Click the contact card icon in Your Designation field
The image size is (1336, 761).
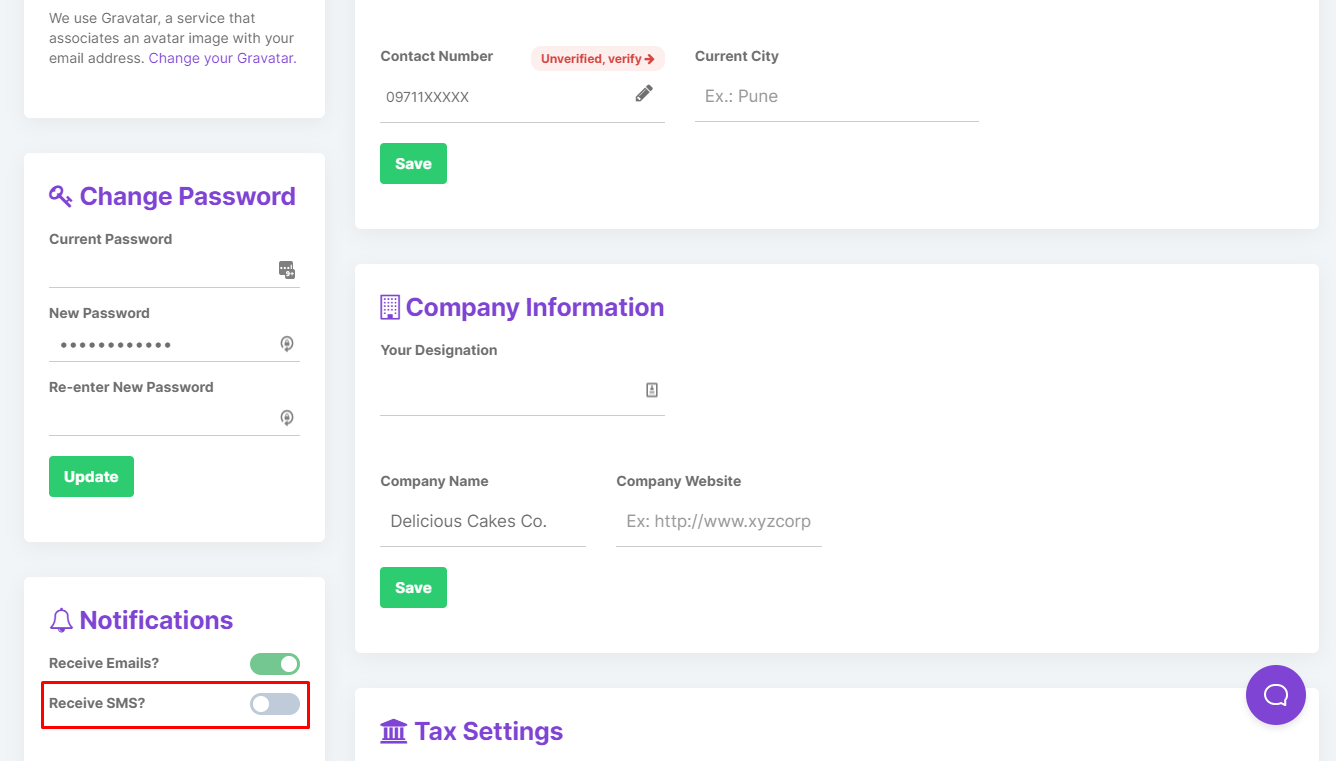tap(652, 390)
